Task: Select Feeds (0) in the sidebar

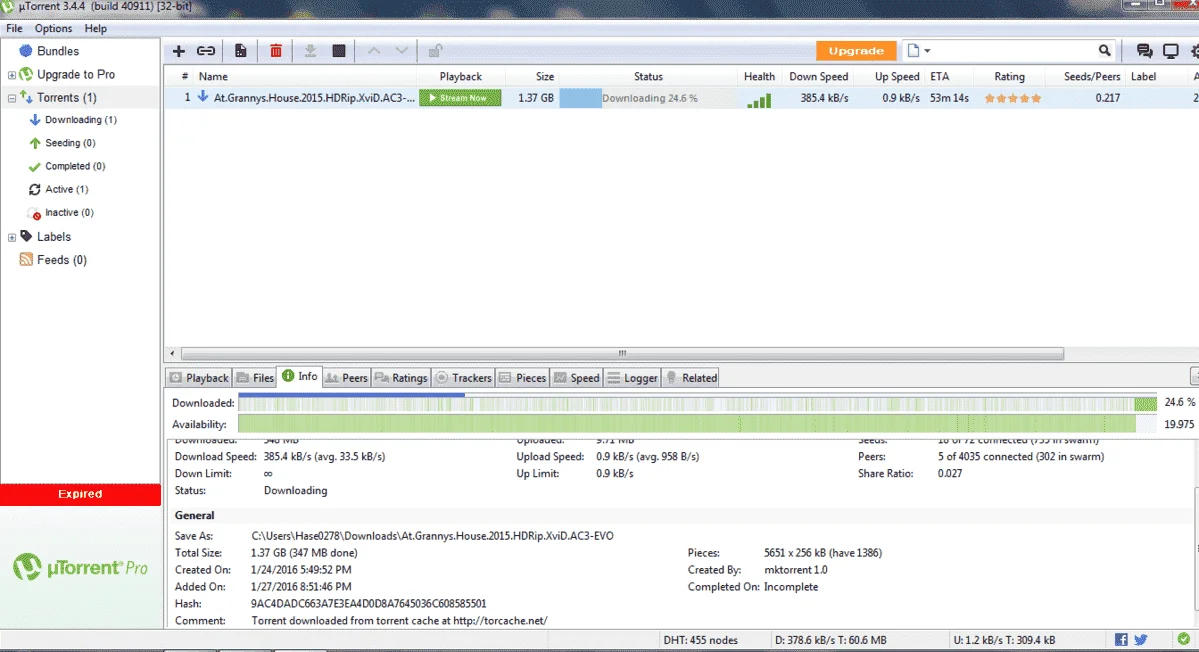Action: [x=61, y=260]
